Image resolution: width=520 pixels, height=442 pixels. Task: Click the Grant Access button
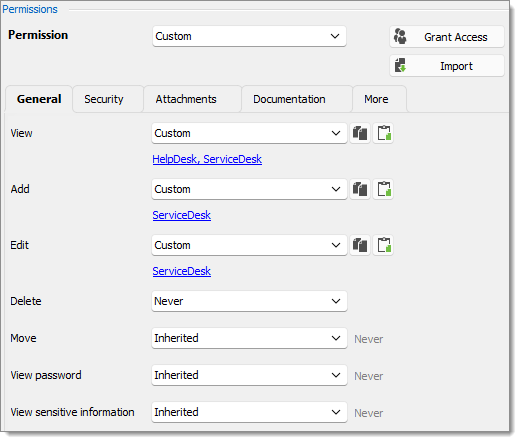tap(447, 37)
